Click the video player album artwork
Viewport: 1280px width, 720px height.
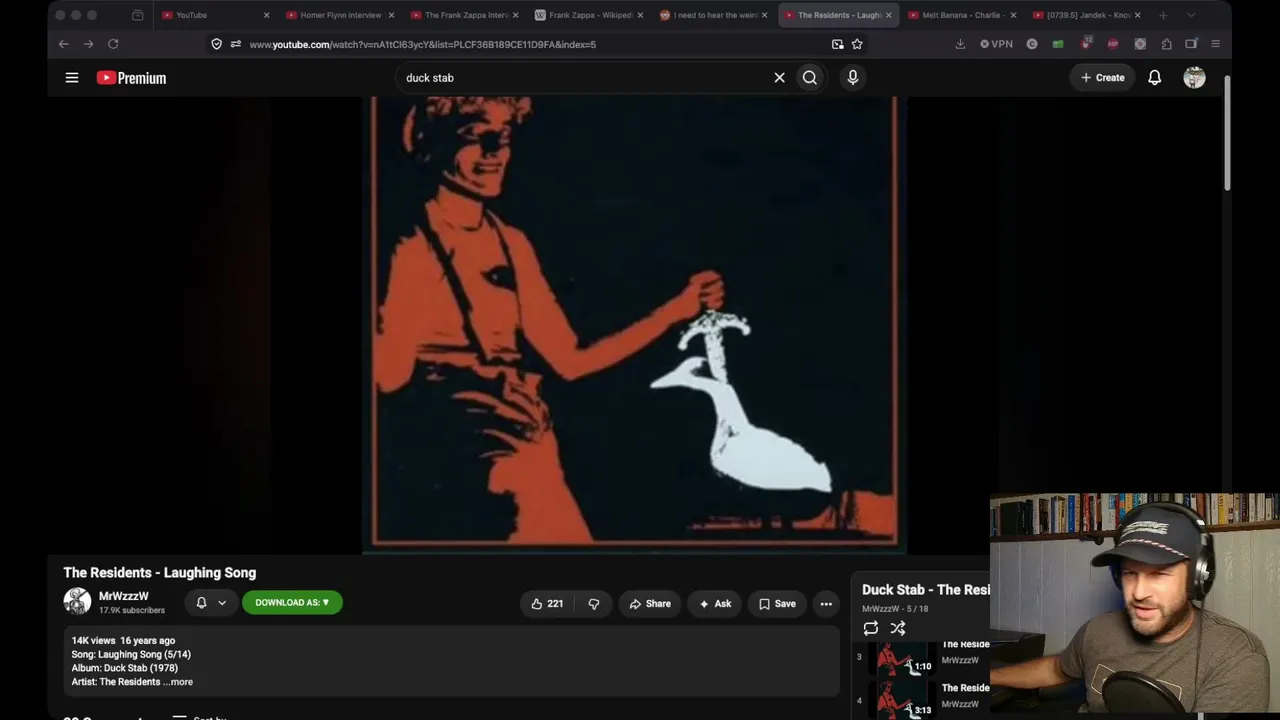coord(634,323)
